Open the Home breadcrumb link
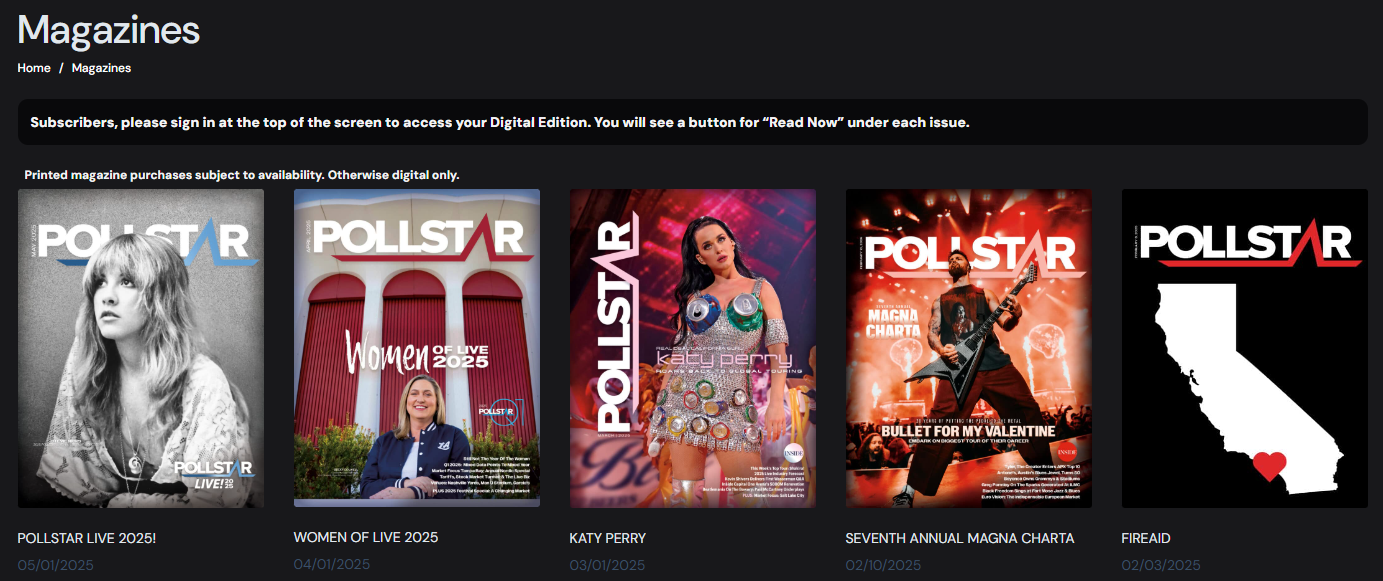Viewport: 1383px width, 581px height. [34, 68]
